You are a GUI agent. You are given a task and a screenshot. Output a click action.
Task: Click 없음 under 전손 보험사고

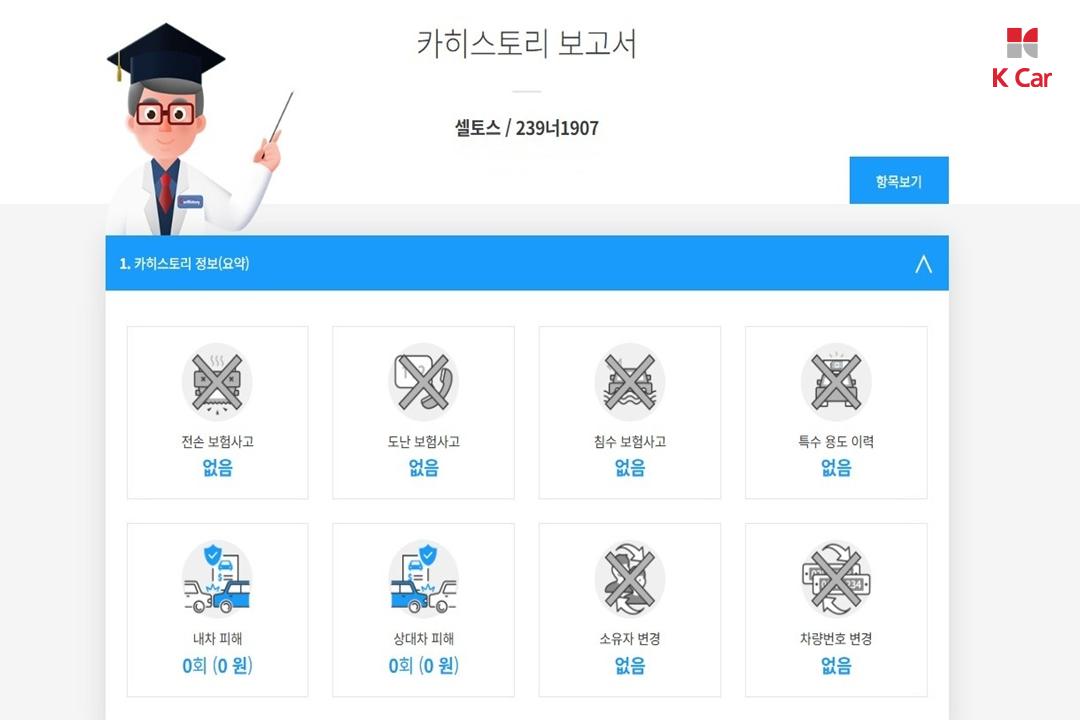[217, 468]
